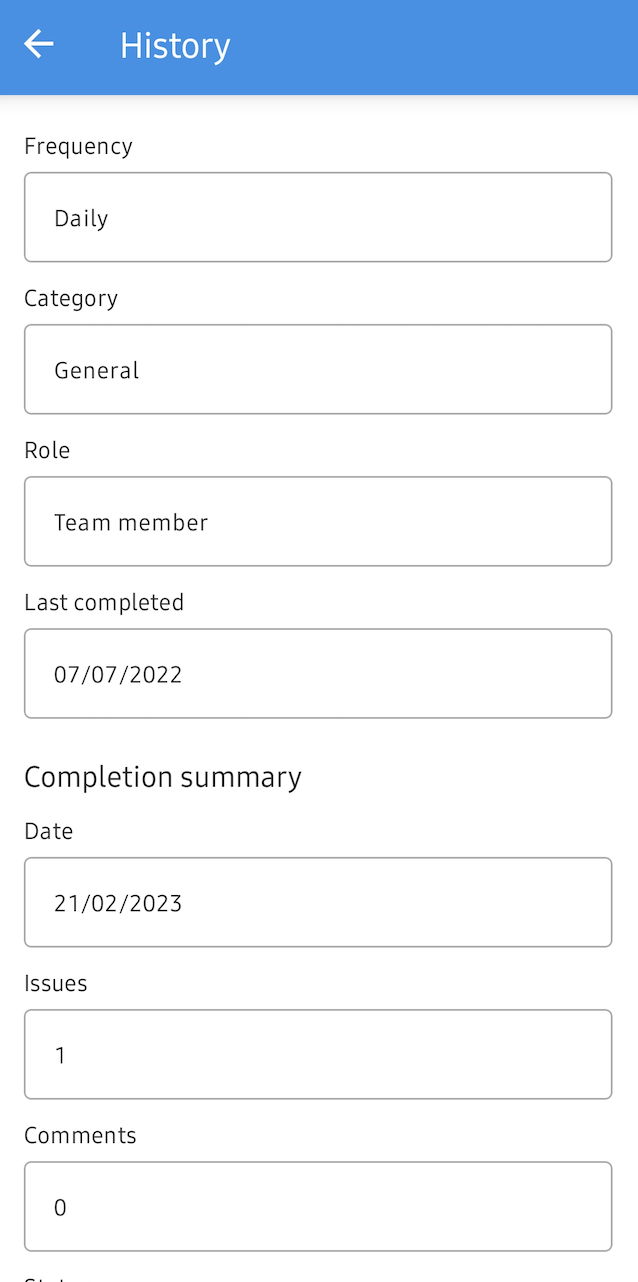Tap the Completion summary heading
638x1282 pixels.
pos(163,777)
